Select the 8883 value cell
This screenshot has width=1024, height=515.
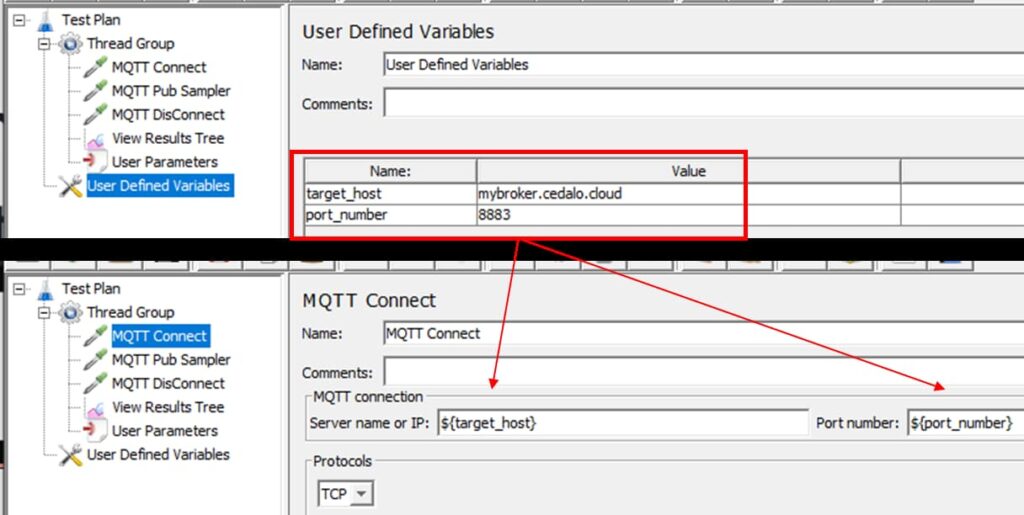pos(688,215)
